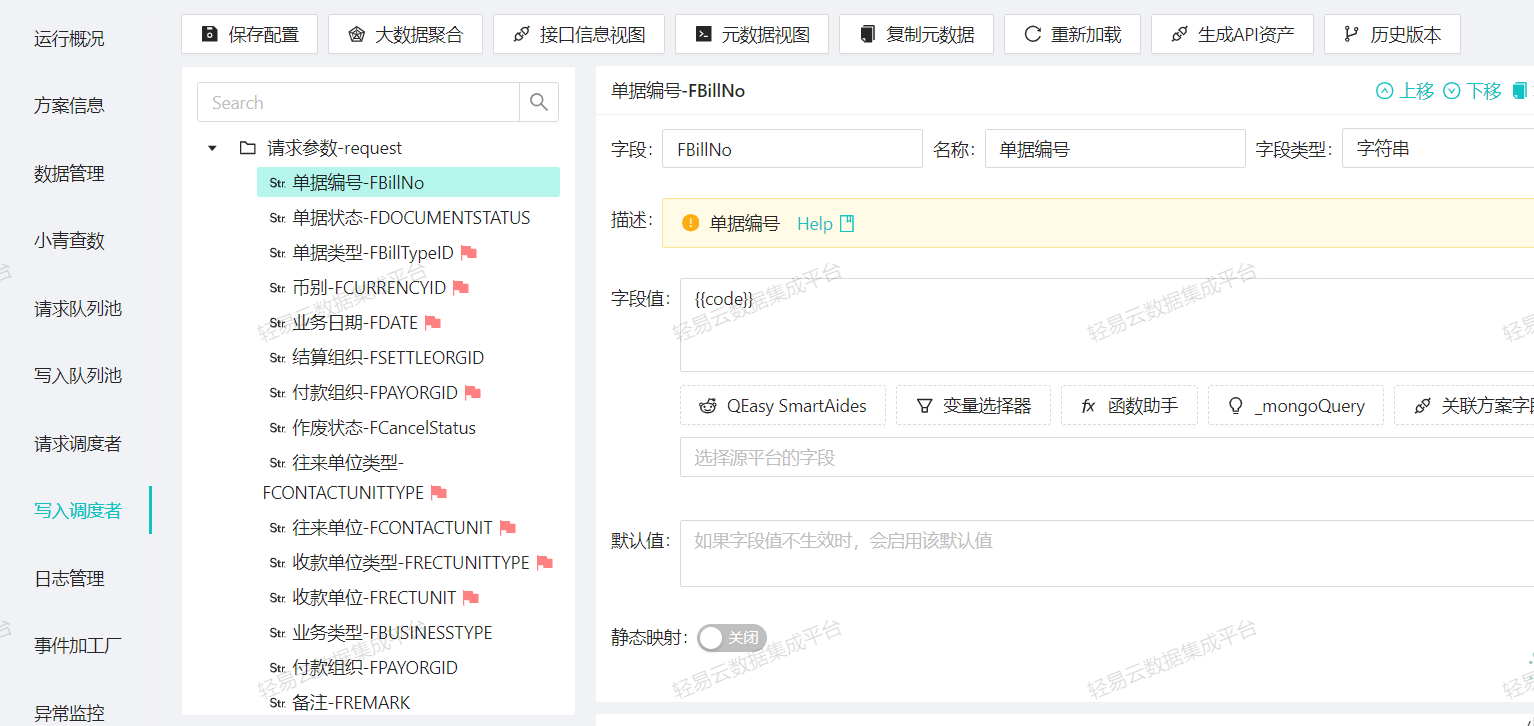Click the red flag next to 币别-FCURRENCYID
Viewport: 1534px width, 726px height.
460,288
